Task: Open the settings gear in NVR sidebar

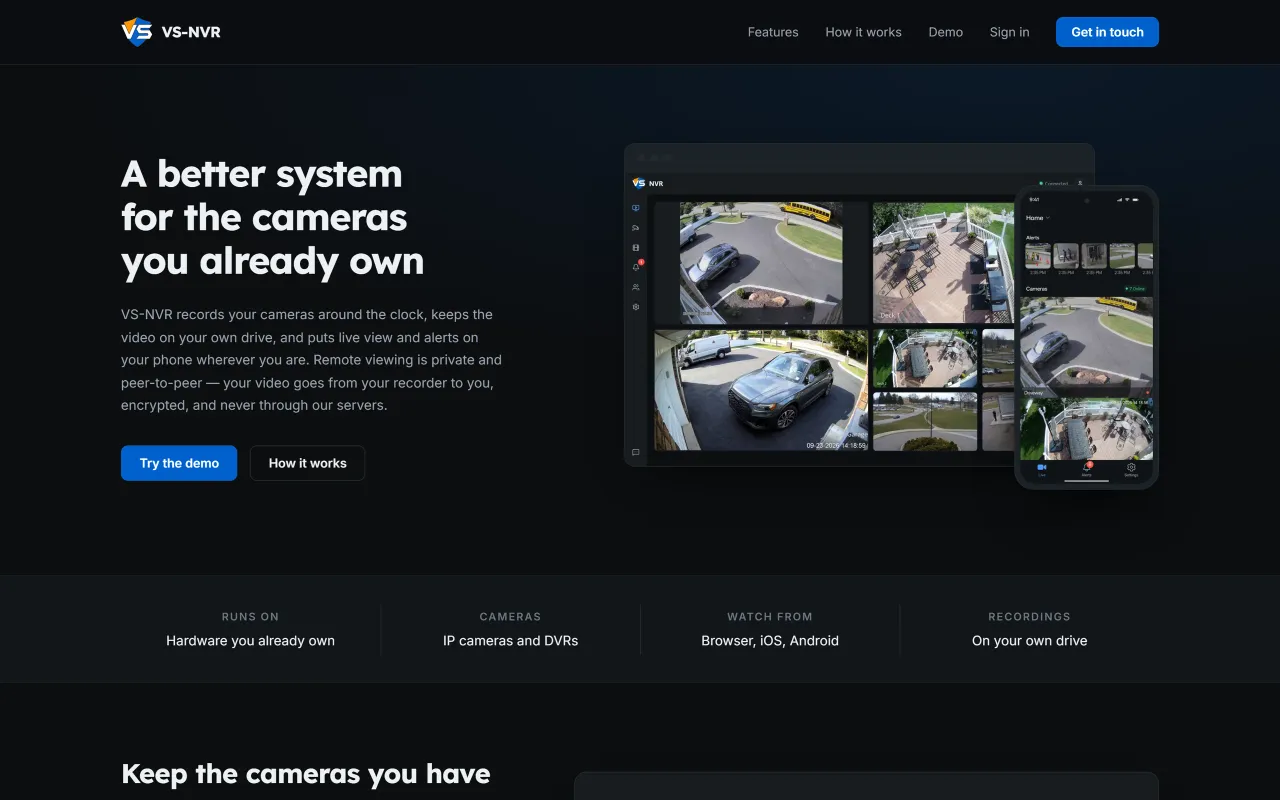Action: coord(636,307)
